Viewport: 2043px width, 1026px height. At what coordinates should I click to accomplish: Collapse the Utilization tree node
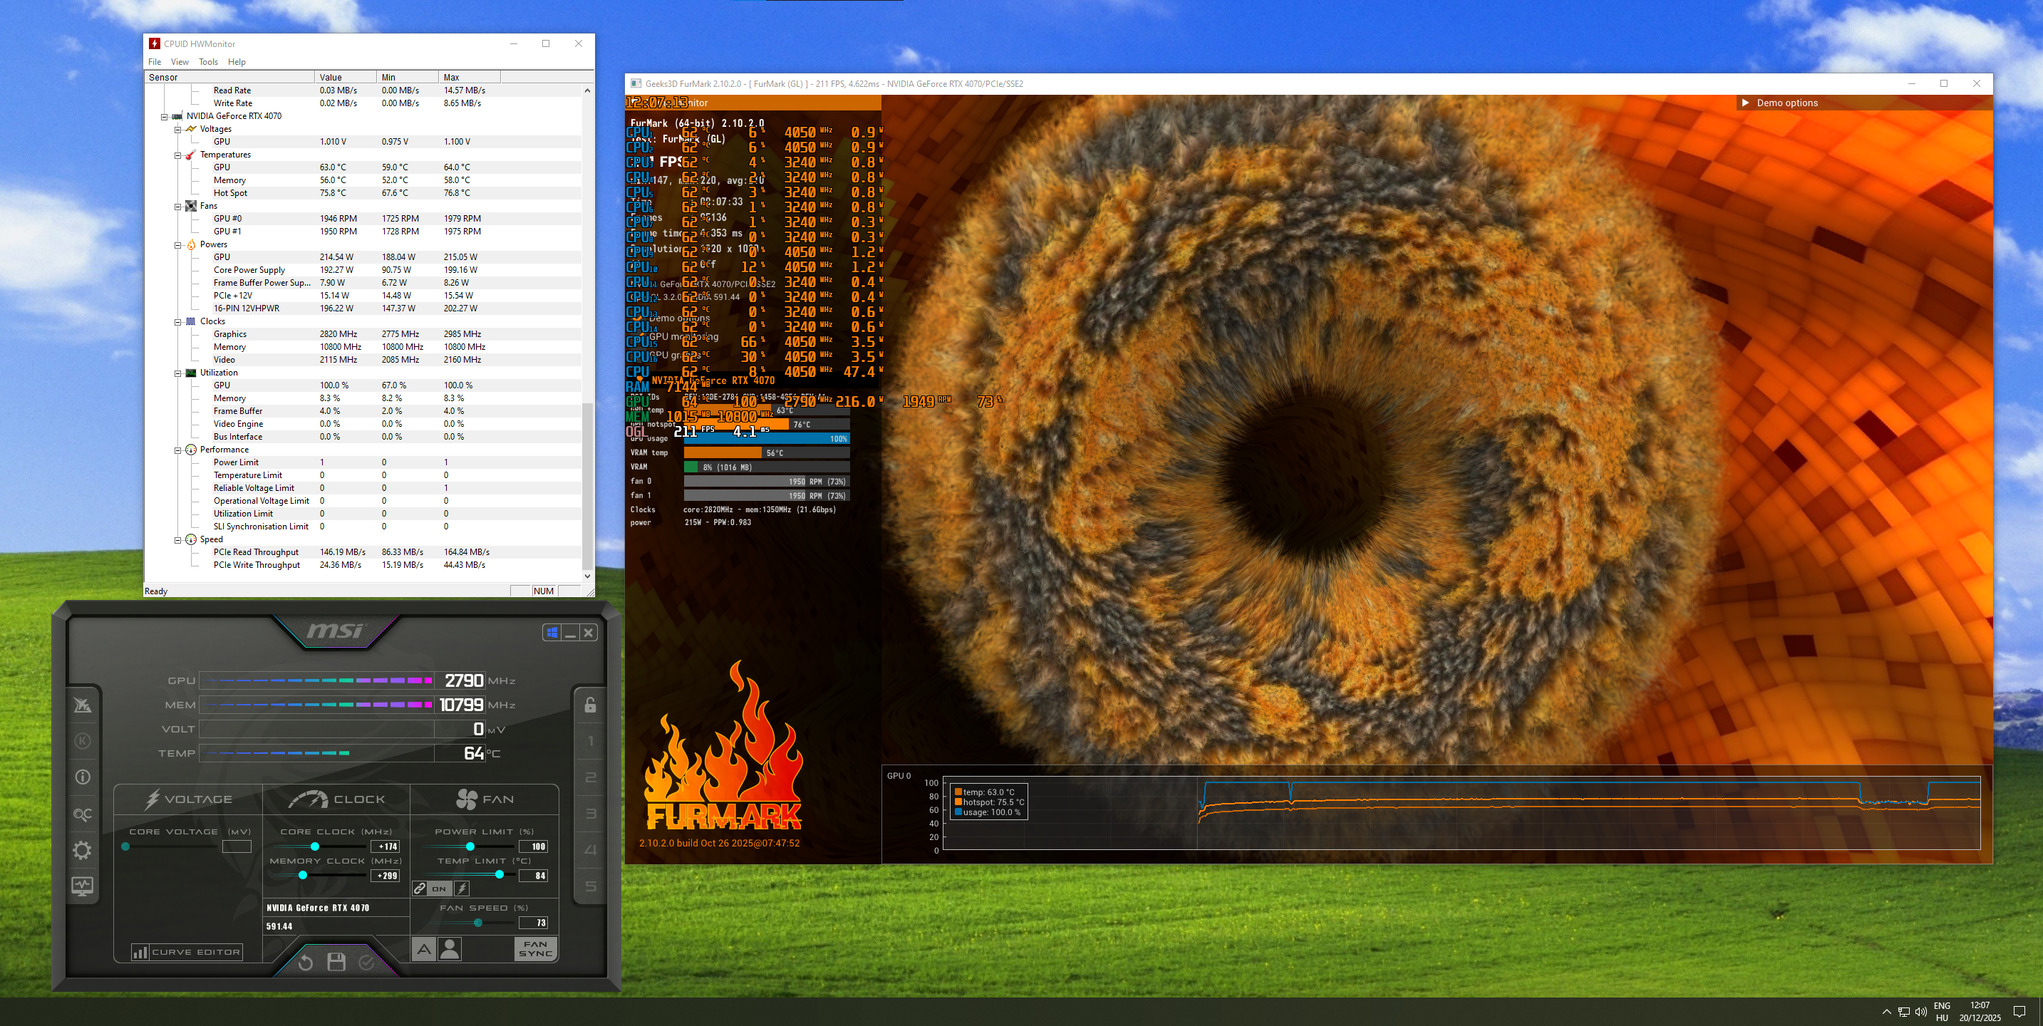point(178,373)
